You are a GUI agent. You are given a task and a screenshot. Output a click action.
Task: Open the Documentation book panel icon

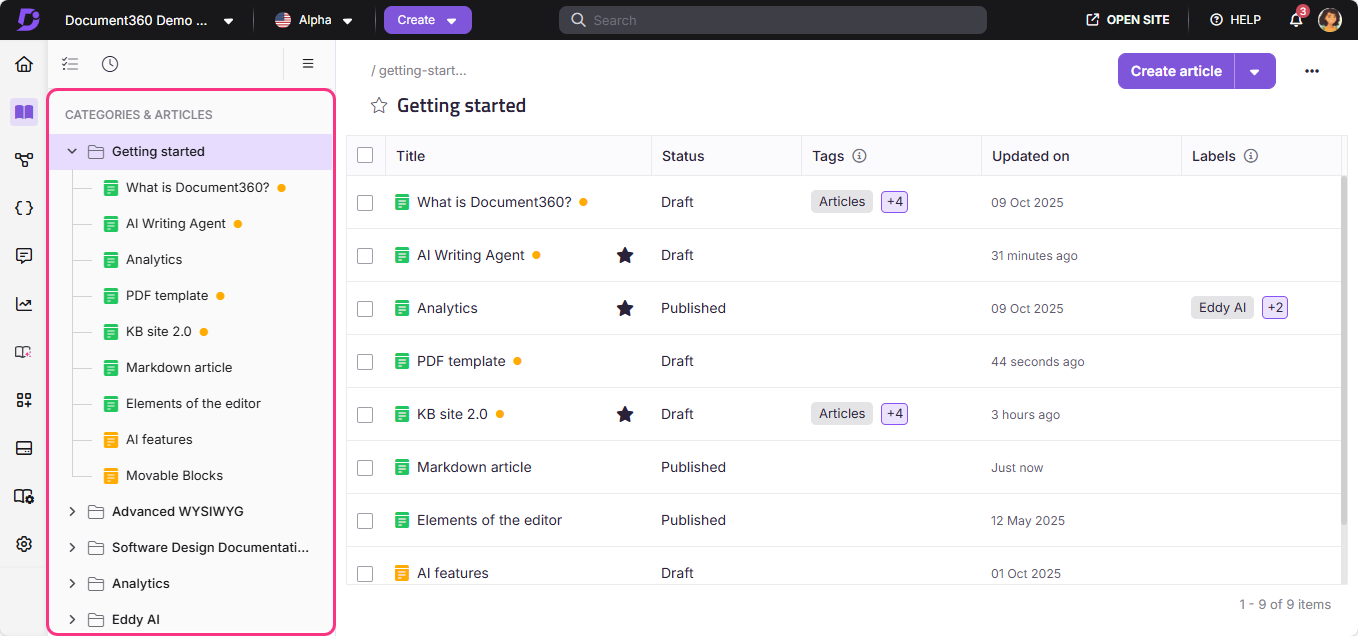(x=23, y=112)
